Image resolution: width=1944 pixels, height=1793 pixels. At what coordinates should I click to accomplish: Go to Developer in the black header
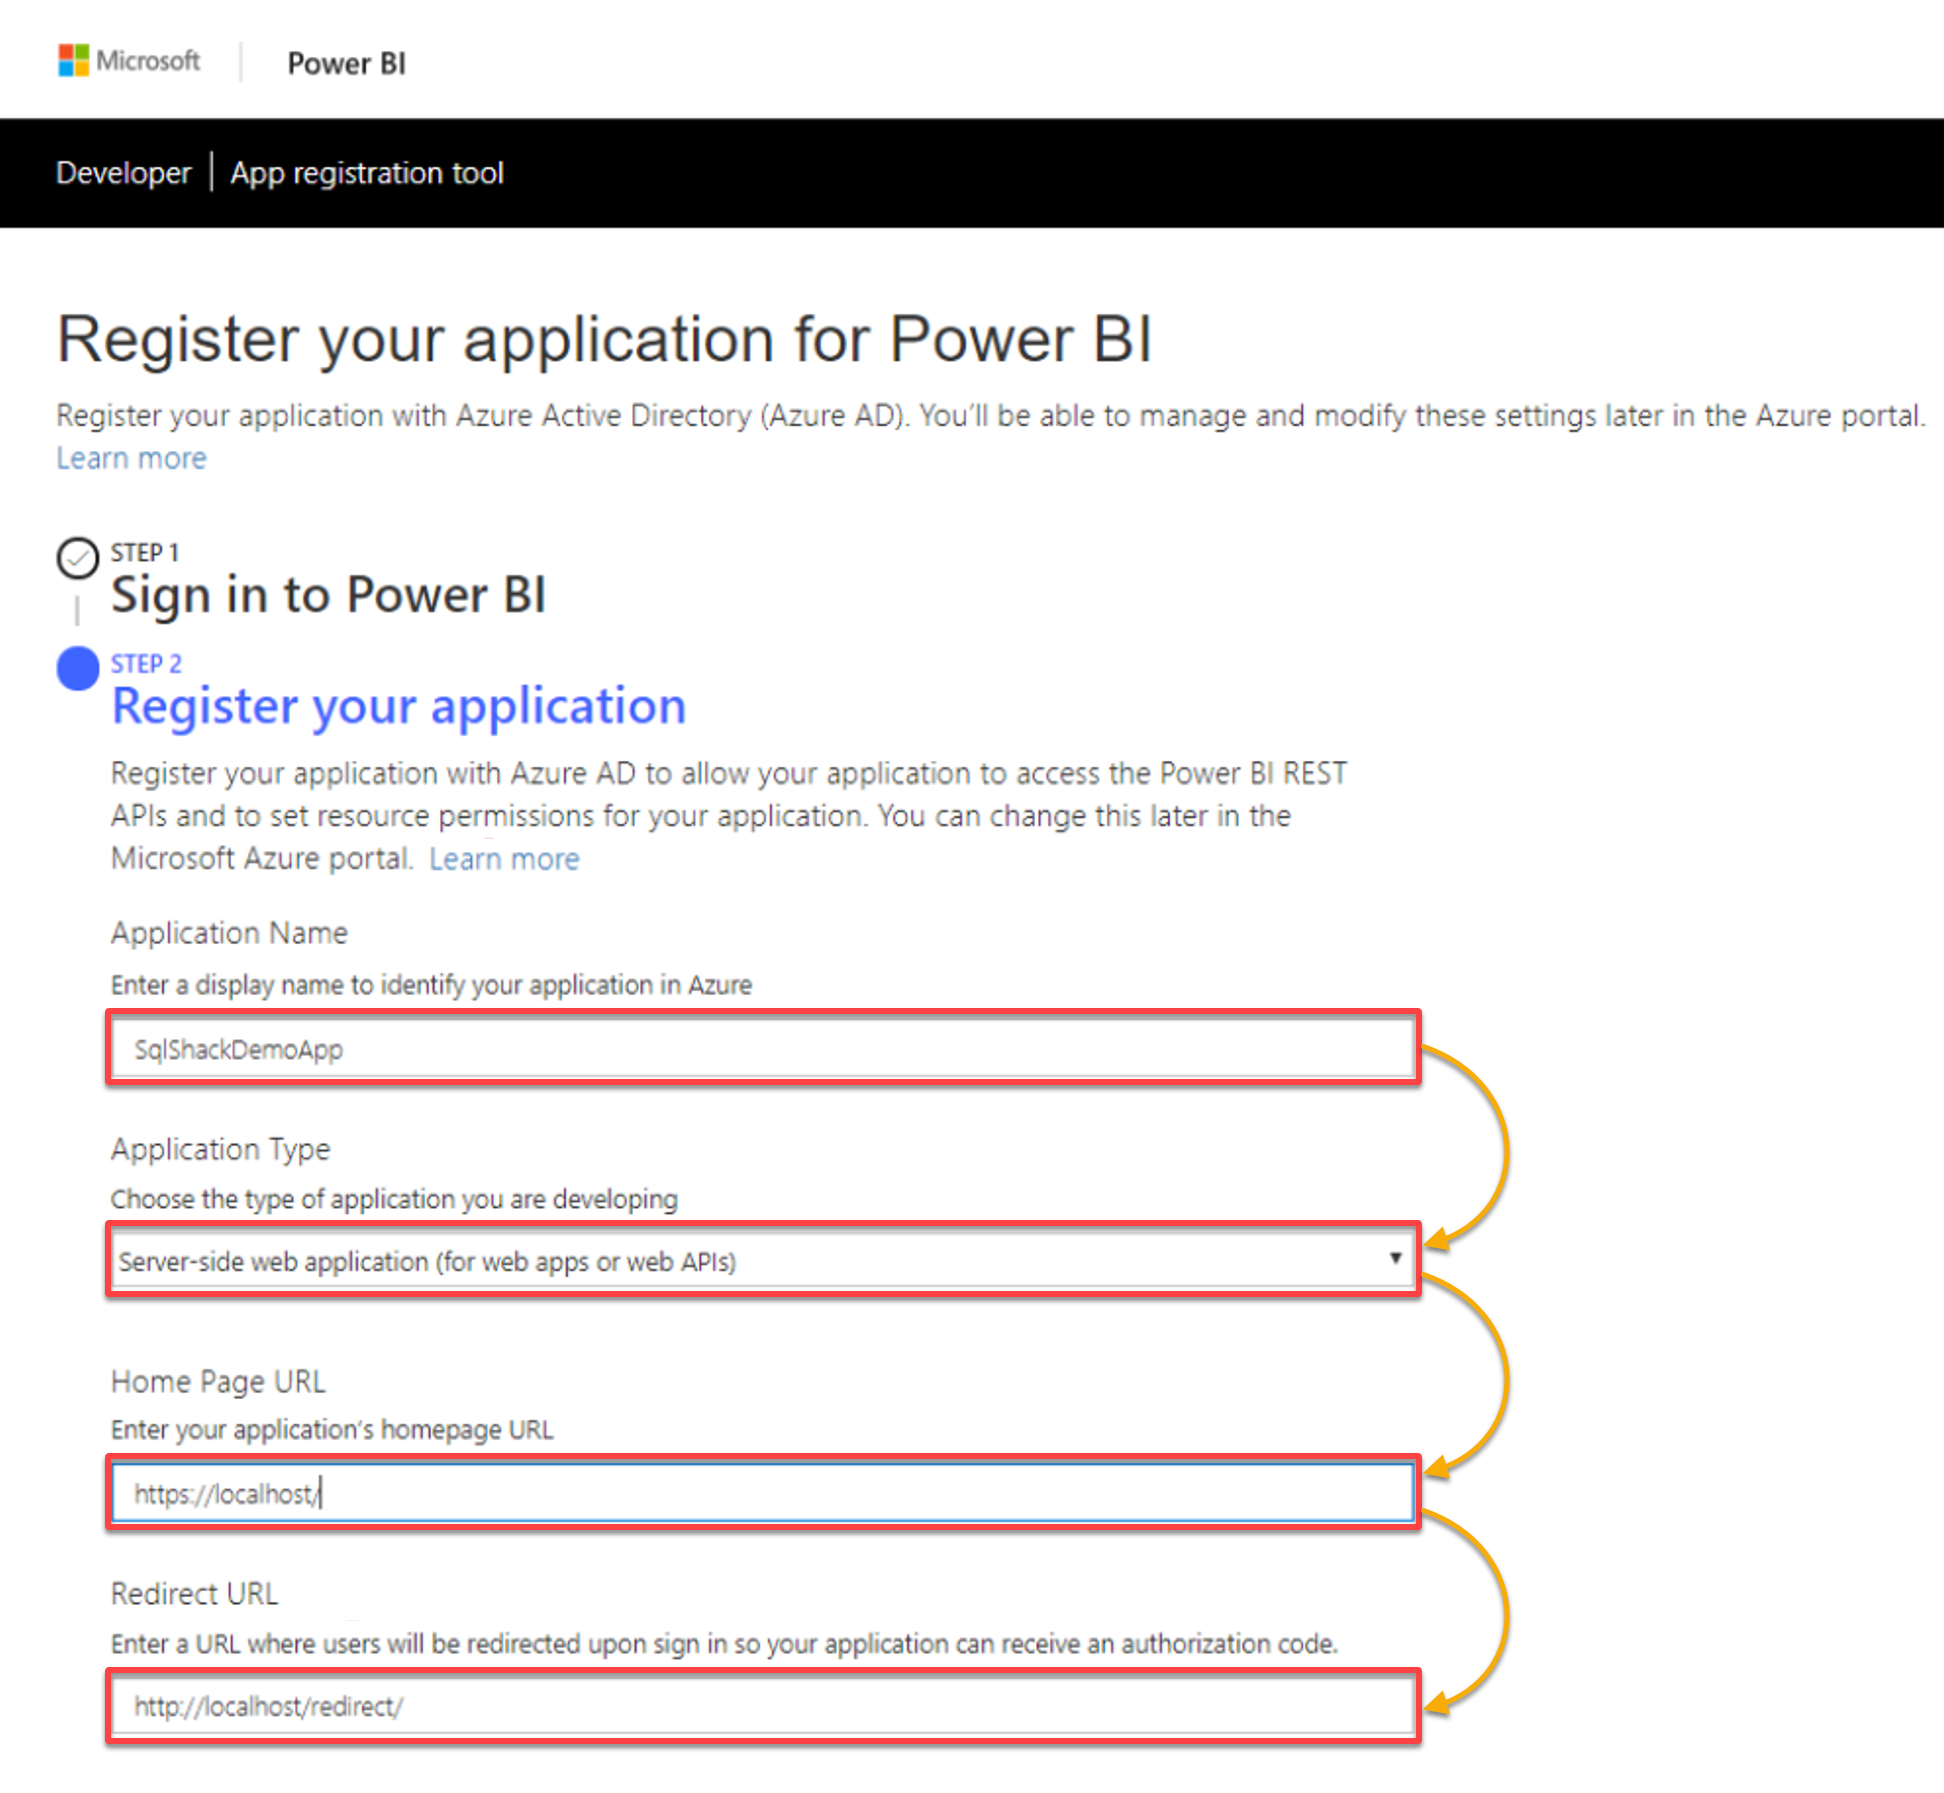pos(123,173)
